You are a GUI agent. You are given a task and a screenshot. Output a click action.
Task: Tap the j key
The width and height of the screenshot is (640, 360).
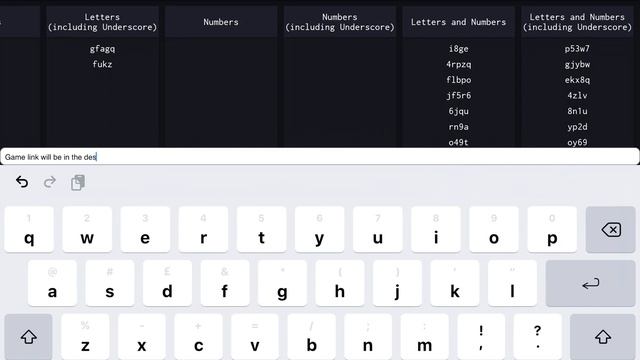(x=397, y=283)
